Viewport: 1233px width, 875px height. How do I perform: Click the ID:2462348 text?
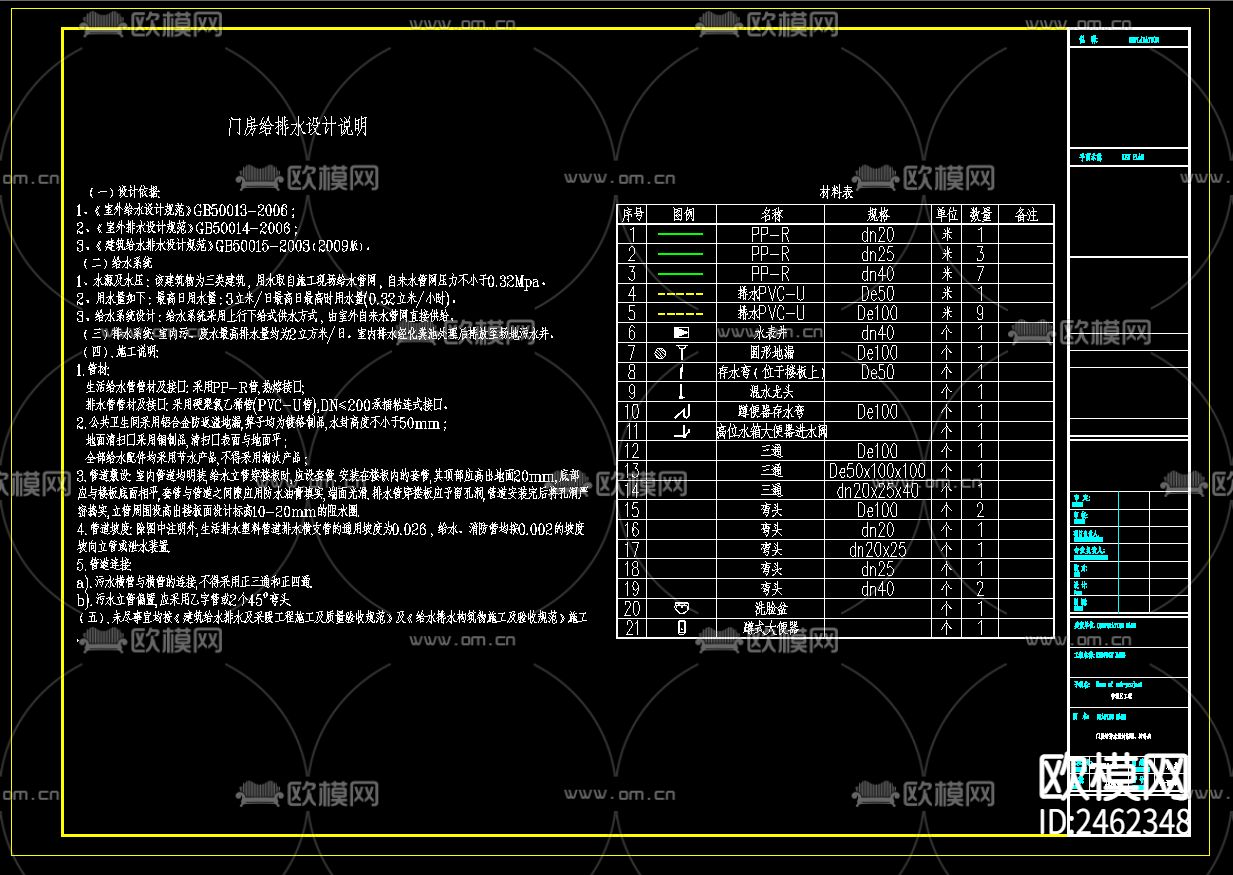(1116, 822)
